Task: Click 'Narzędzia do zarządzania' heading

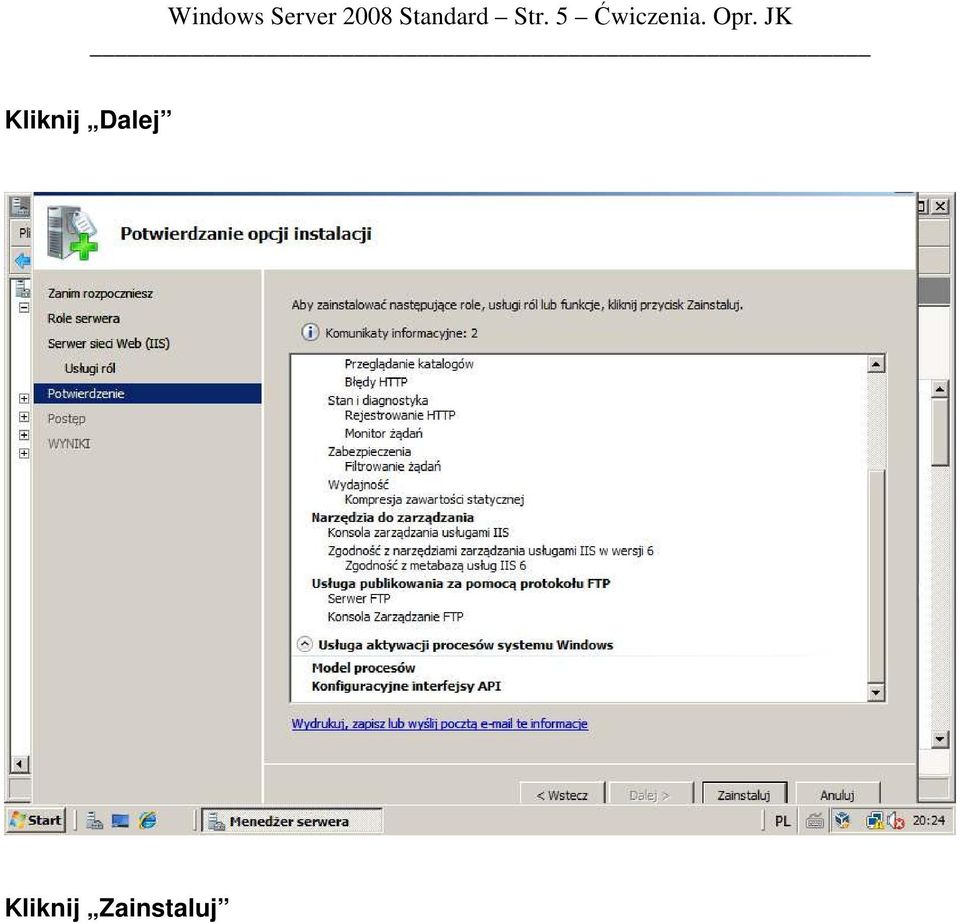Action: [392, 517]
